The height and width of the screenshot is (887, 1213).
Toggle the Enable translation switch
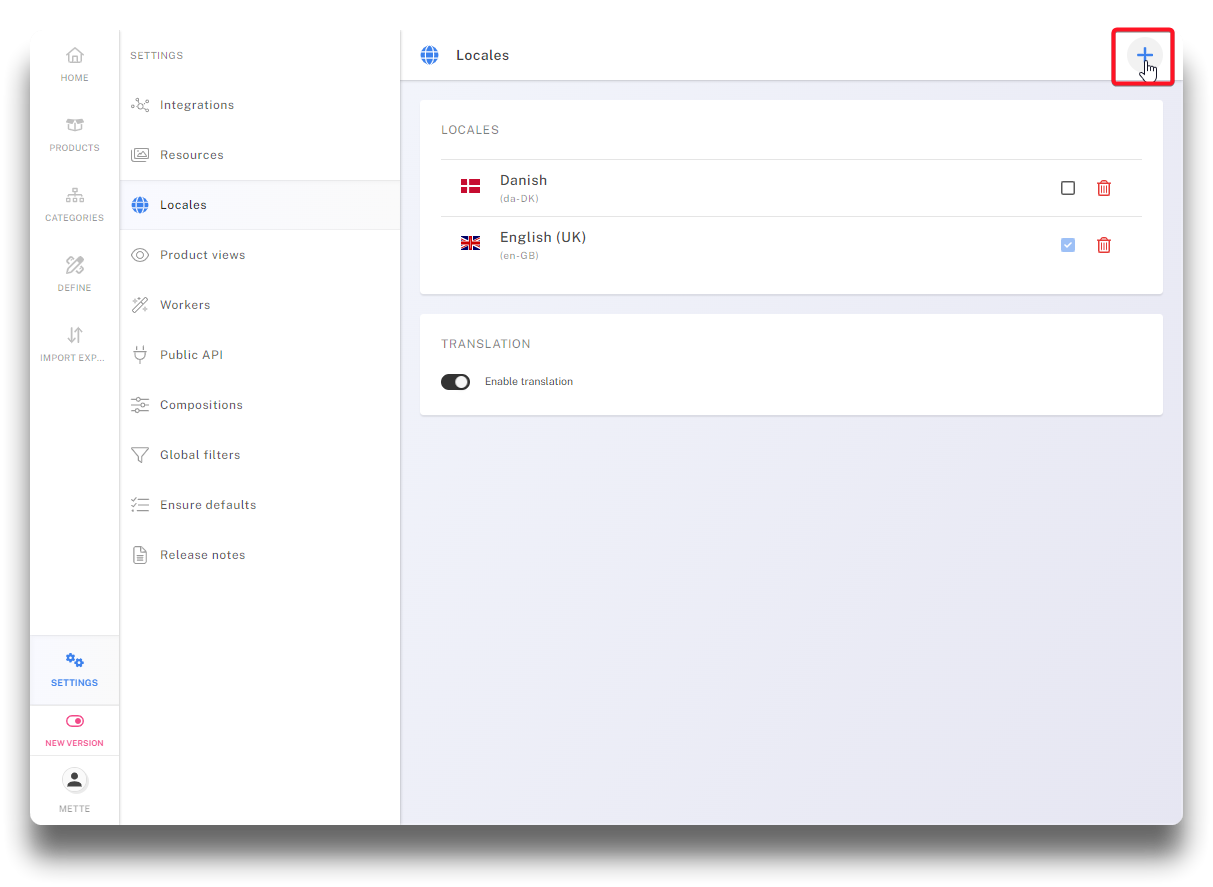[456, 382]
